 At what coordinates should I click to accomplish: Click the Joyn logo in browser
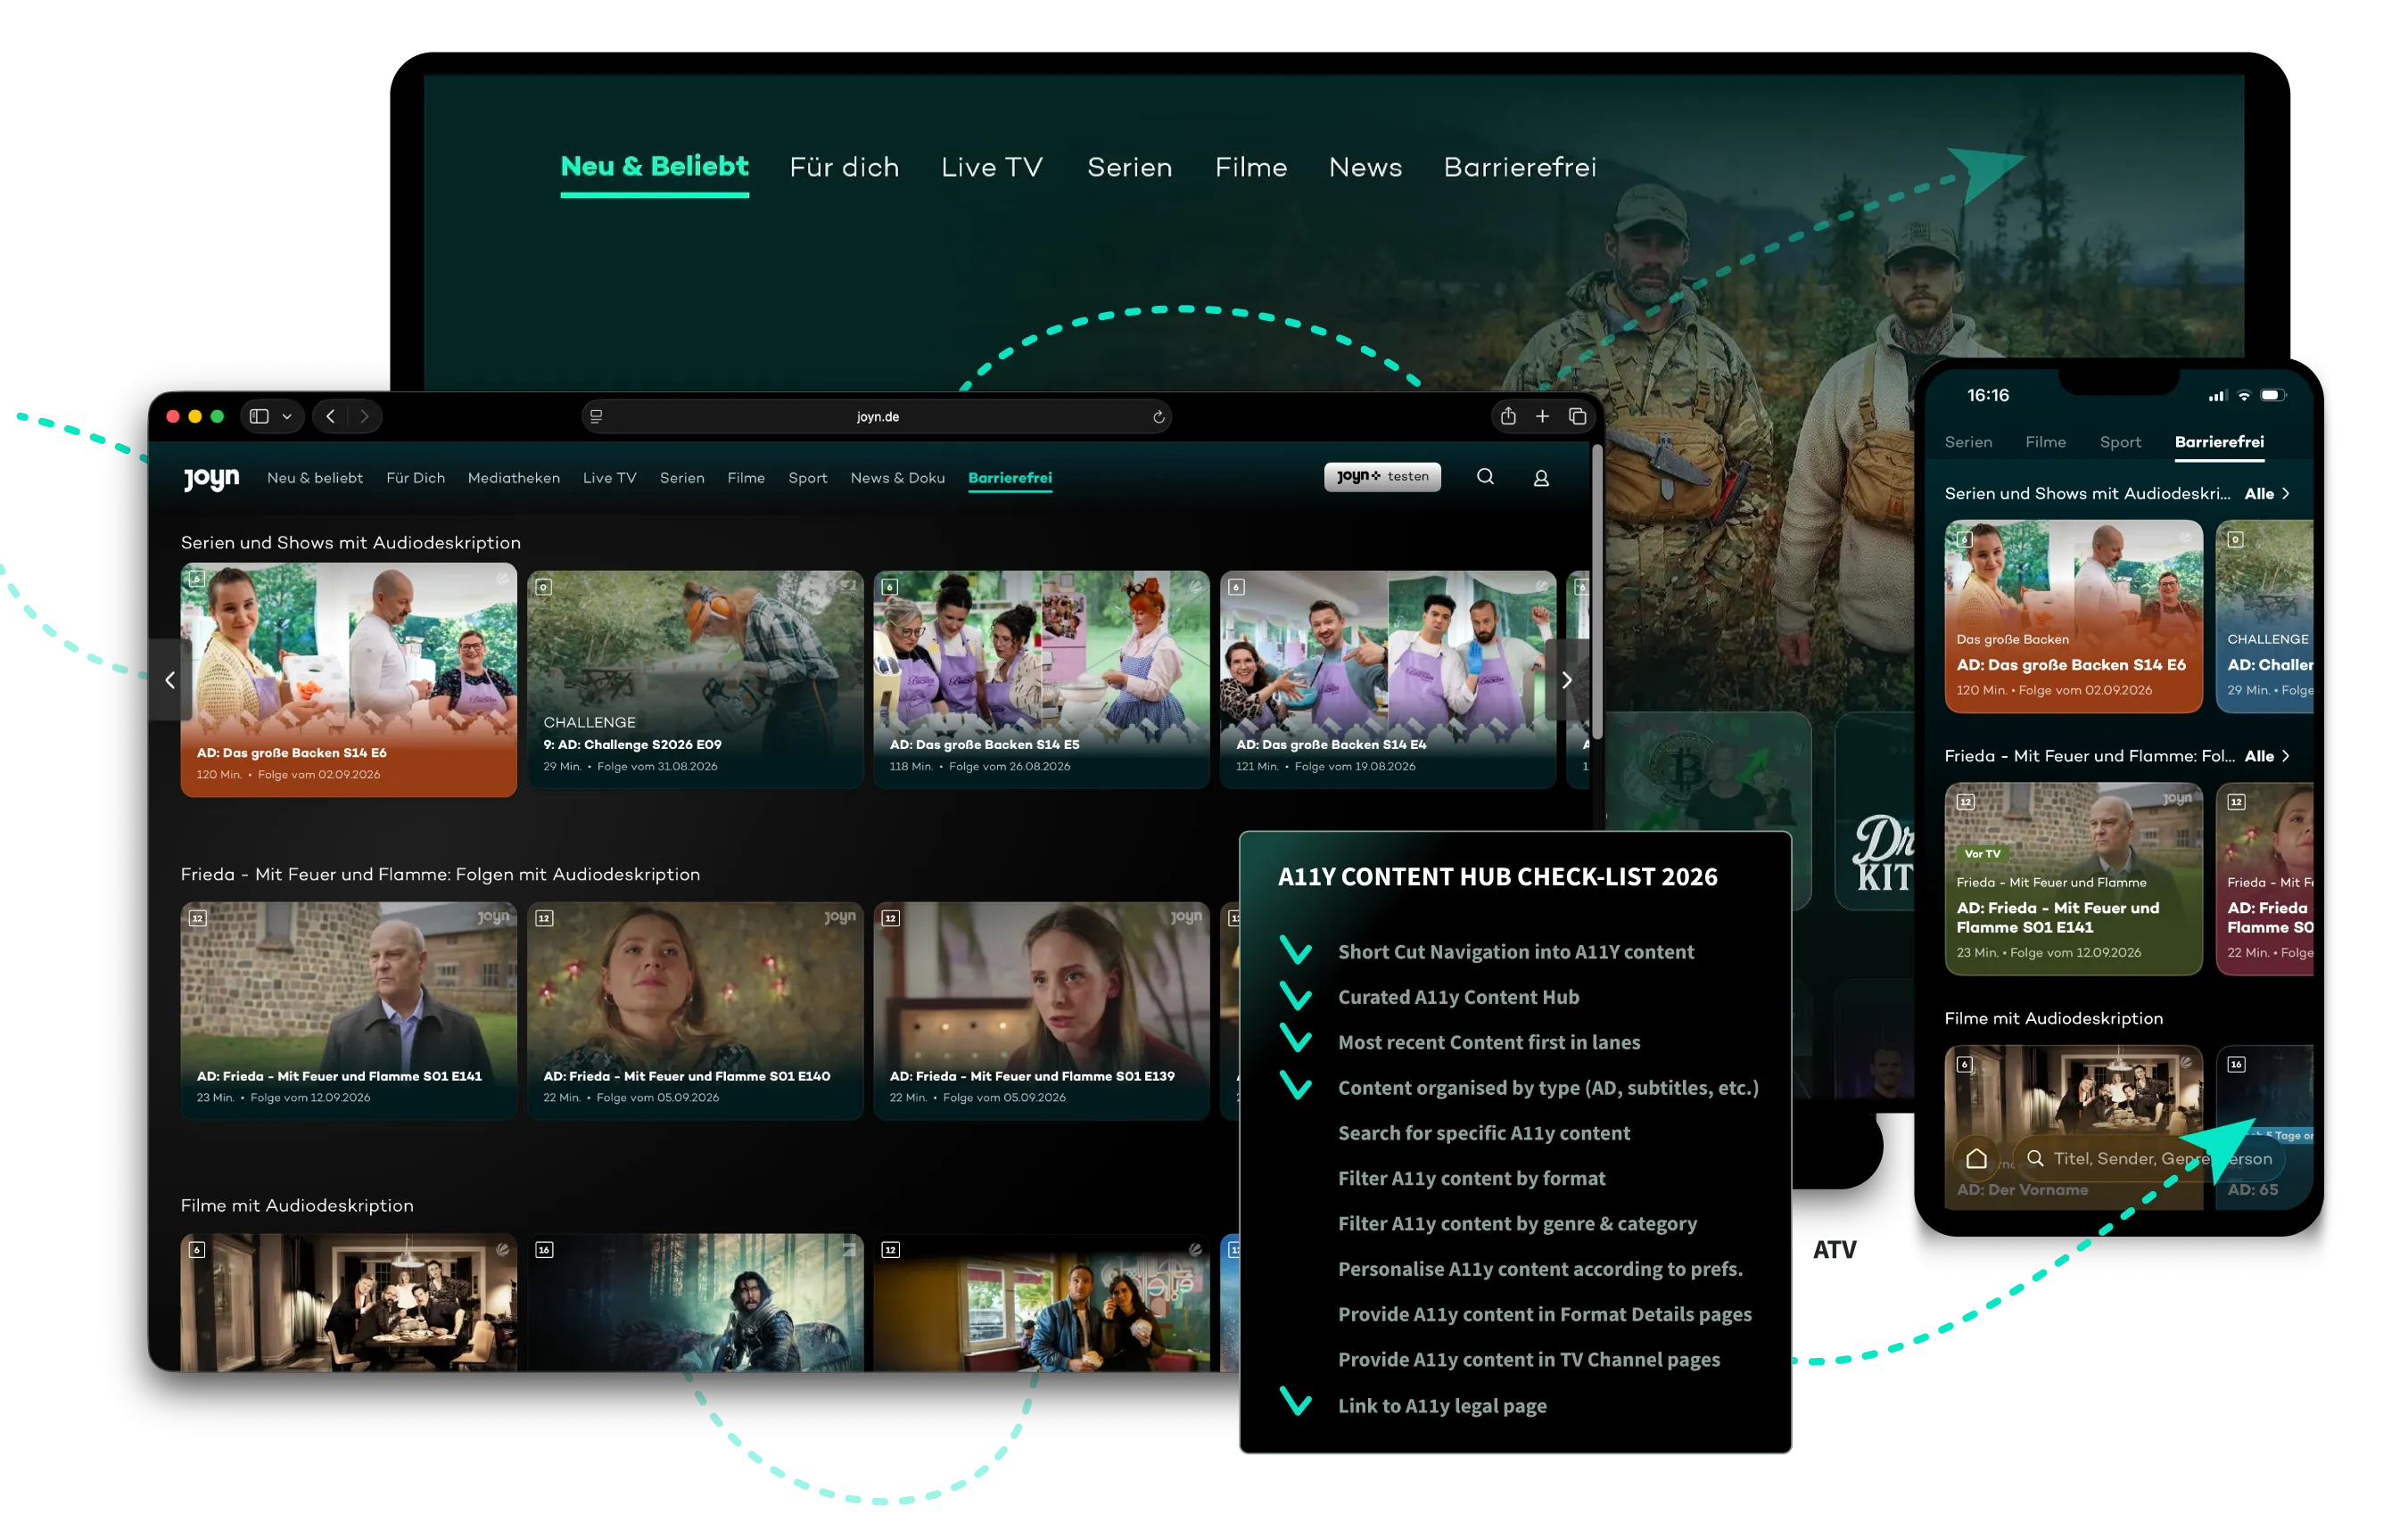pyautogui.click(x=211, y=479)
